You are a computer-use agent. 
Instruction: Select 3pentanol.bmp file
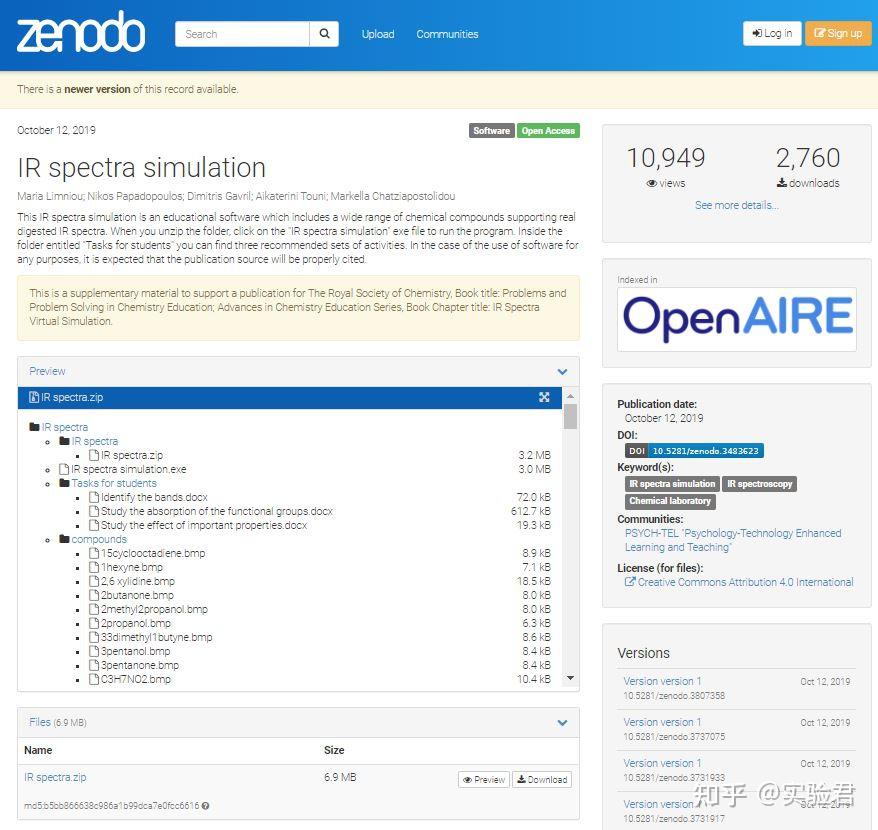point(135,651)
